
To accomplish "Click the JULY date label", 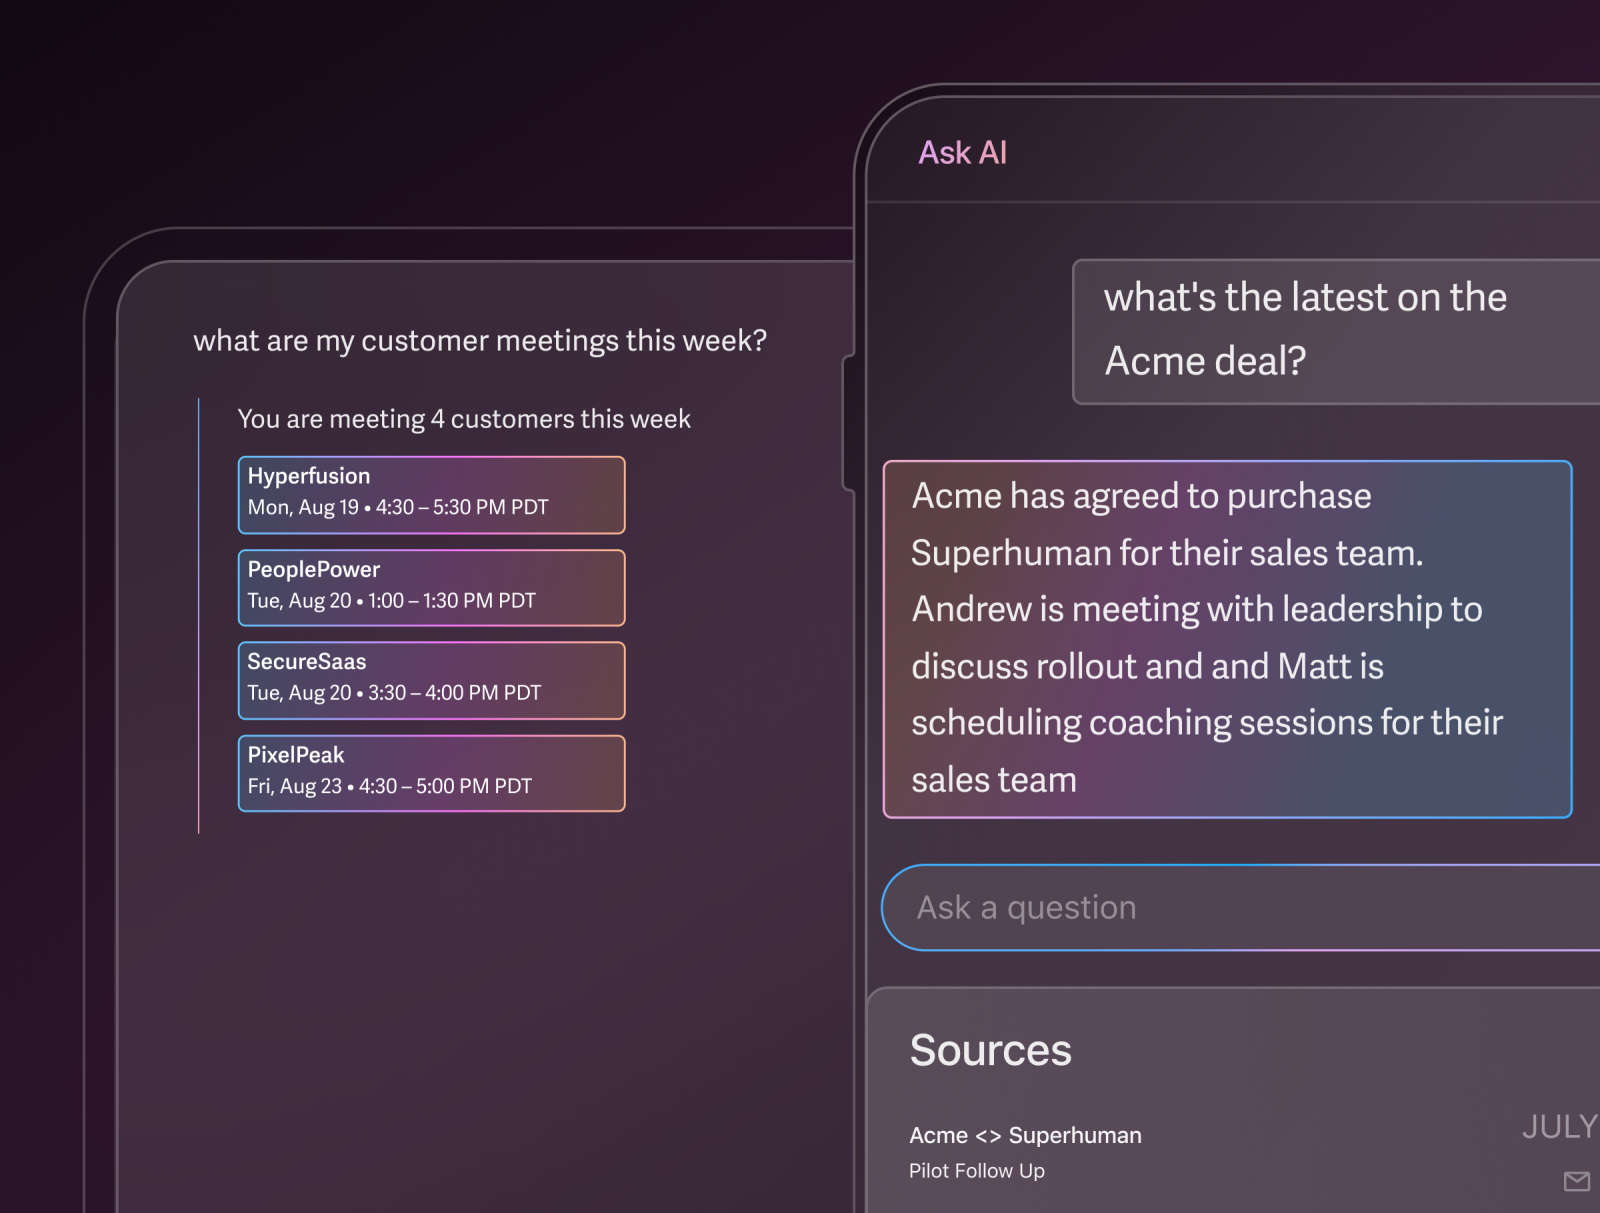I will pos(1560,1127).
